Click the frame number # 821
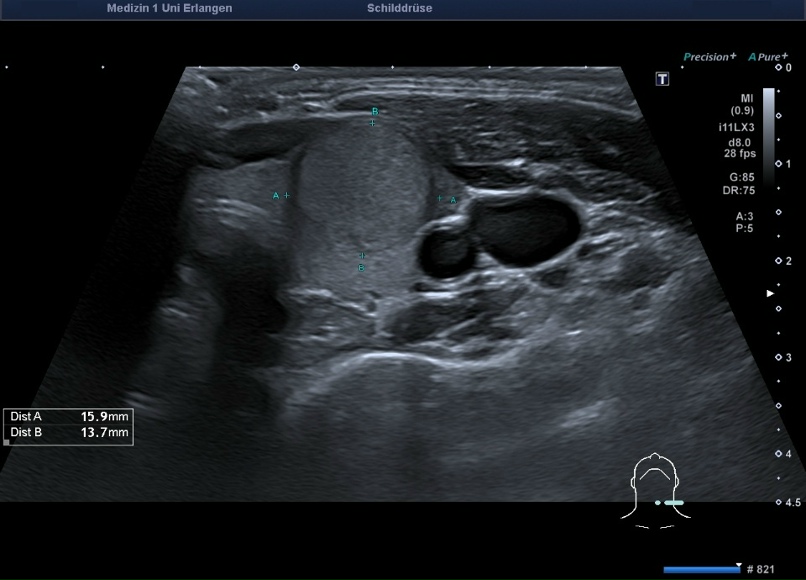This screenshot has width=806, height=580. [761, 570]
